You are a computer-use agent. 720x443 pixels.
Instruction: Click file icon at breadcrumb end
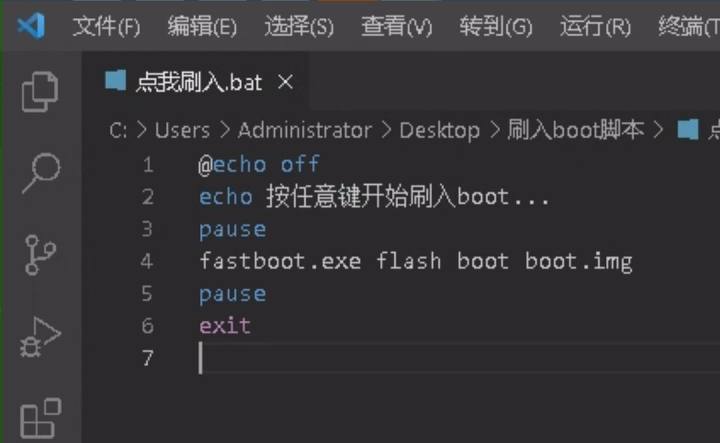688,129
